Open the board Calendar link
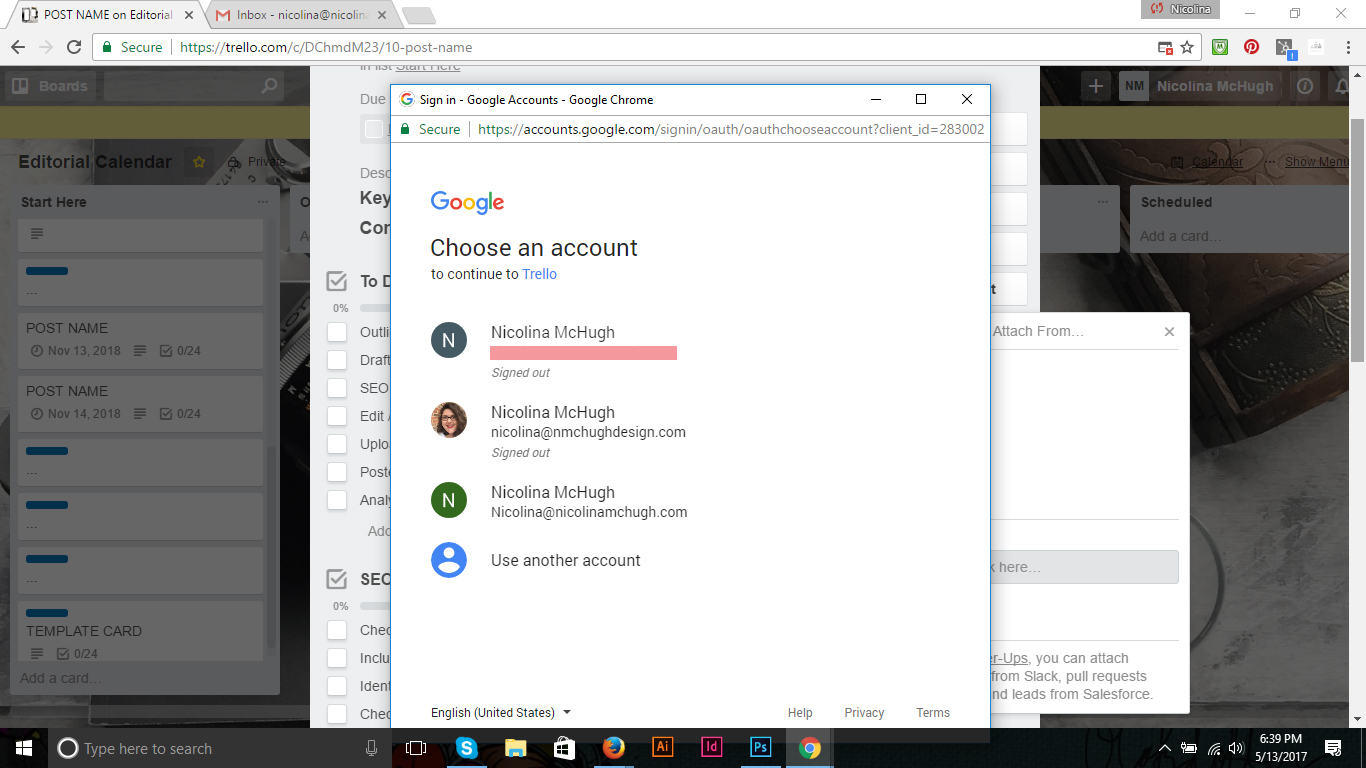This screenshot has width=1366, height=768. coord(1207,162)
